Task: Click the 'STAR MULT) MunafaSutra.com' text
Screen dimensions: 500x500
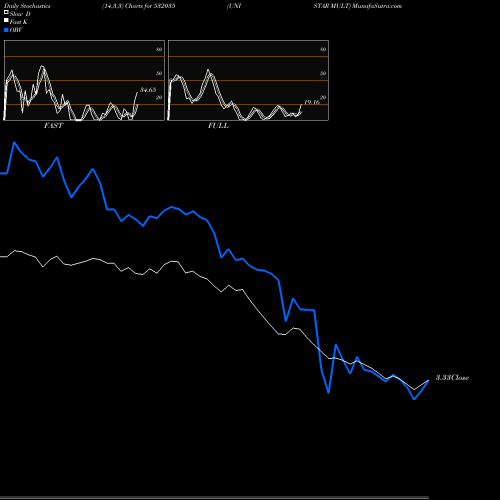Action: coord(357,6)
